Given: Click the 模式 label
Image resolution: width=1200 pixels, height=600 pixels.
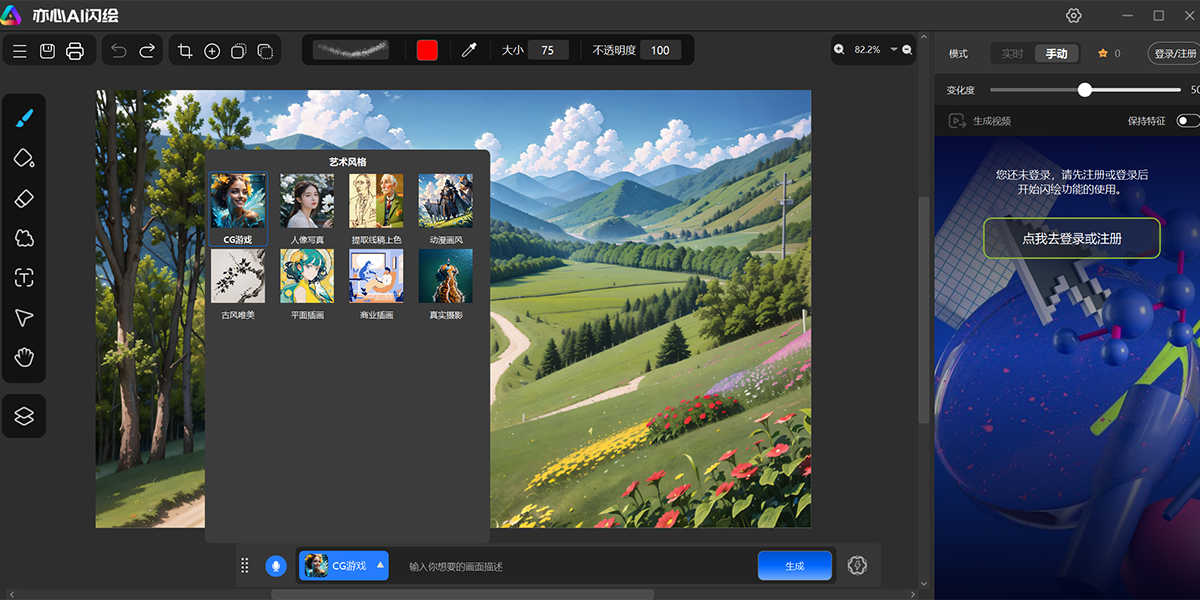Looking at the screenshot, I should [958, 54].
